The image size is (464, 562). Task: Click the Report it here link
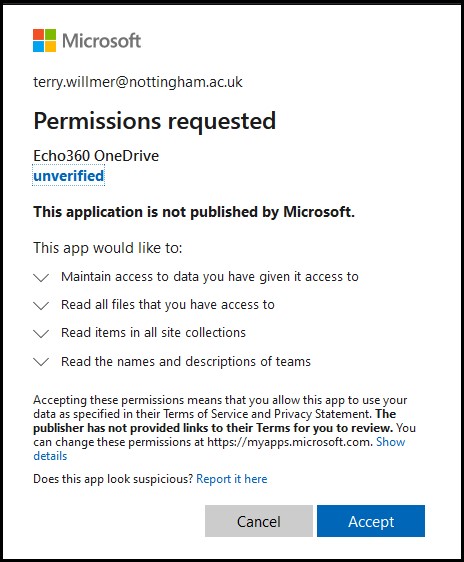[232, 479]
